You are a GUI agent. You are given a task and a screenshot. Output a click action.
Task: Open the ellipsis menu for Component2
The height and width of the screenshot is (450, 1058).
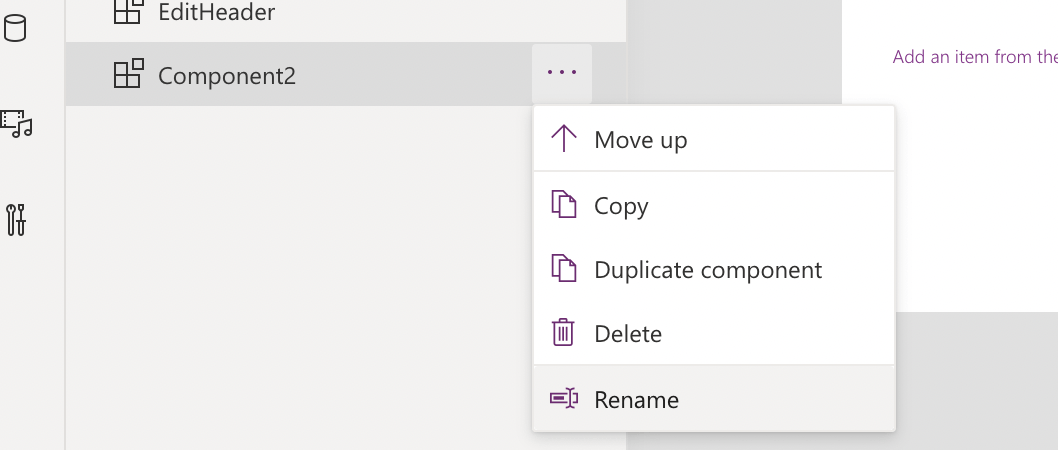(x=562, y=73)
